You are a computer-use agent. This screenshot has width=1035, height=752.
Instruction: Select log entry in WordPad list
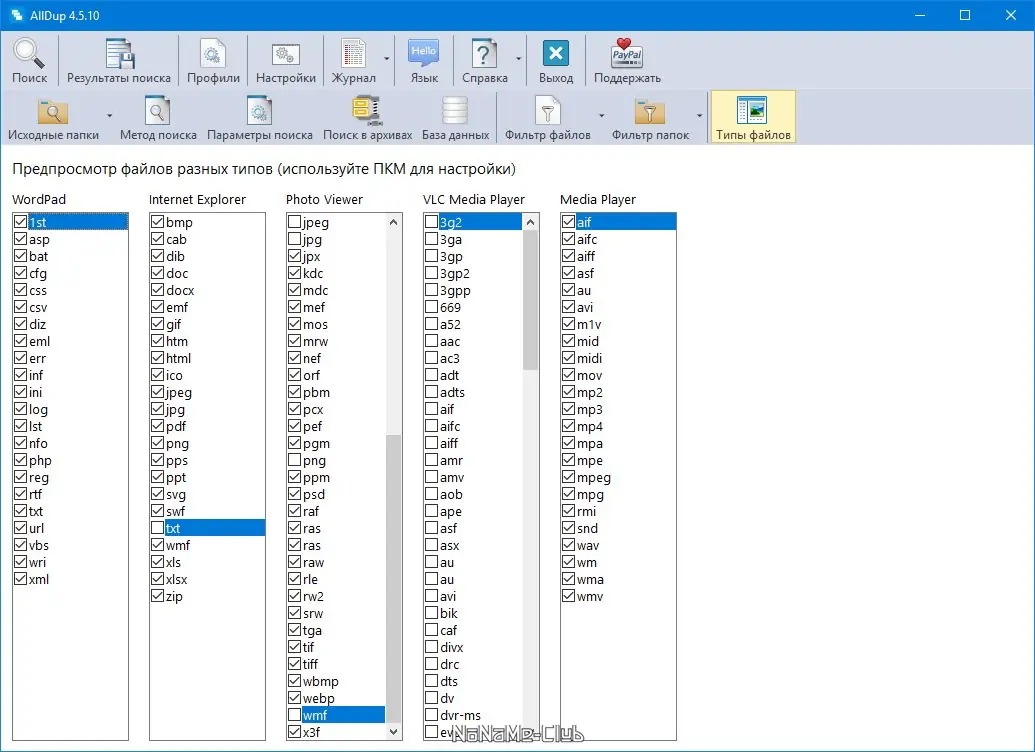[38, 409]
